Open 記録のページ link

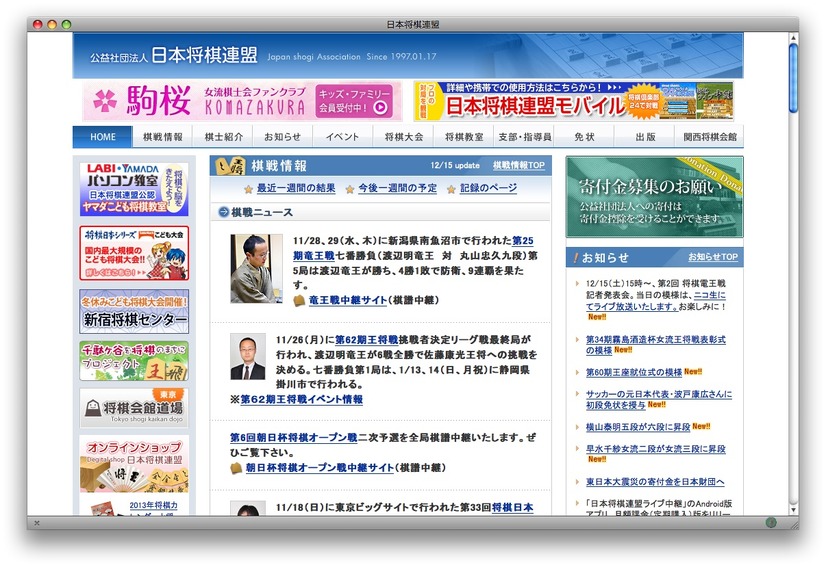point(488,188)
